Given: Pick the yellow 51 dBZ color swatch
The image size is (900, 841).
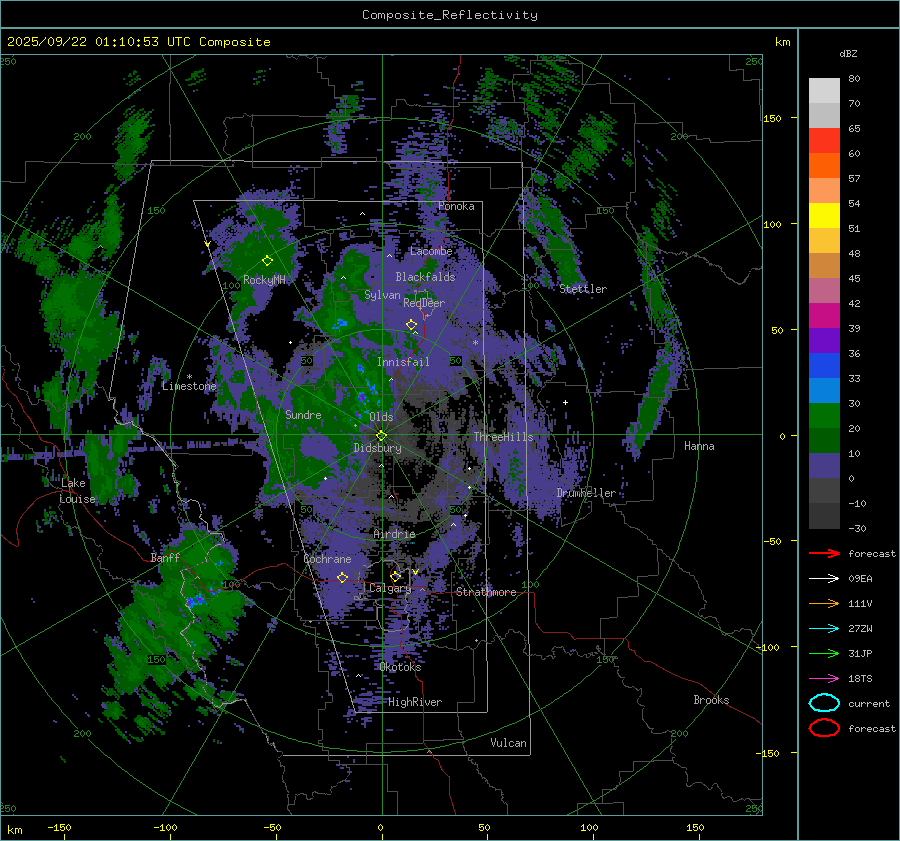Looking at the screenshot, I should [x=824, y=215].
